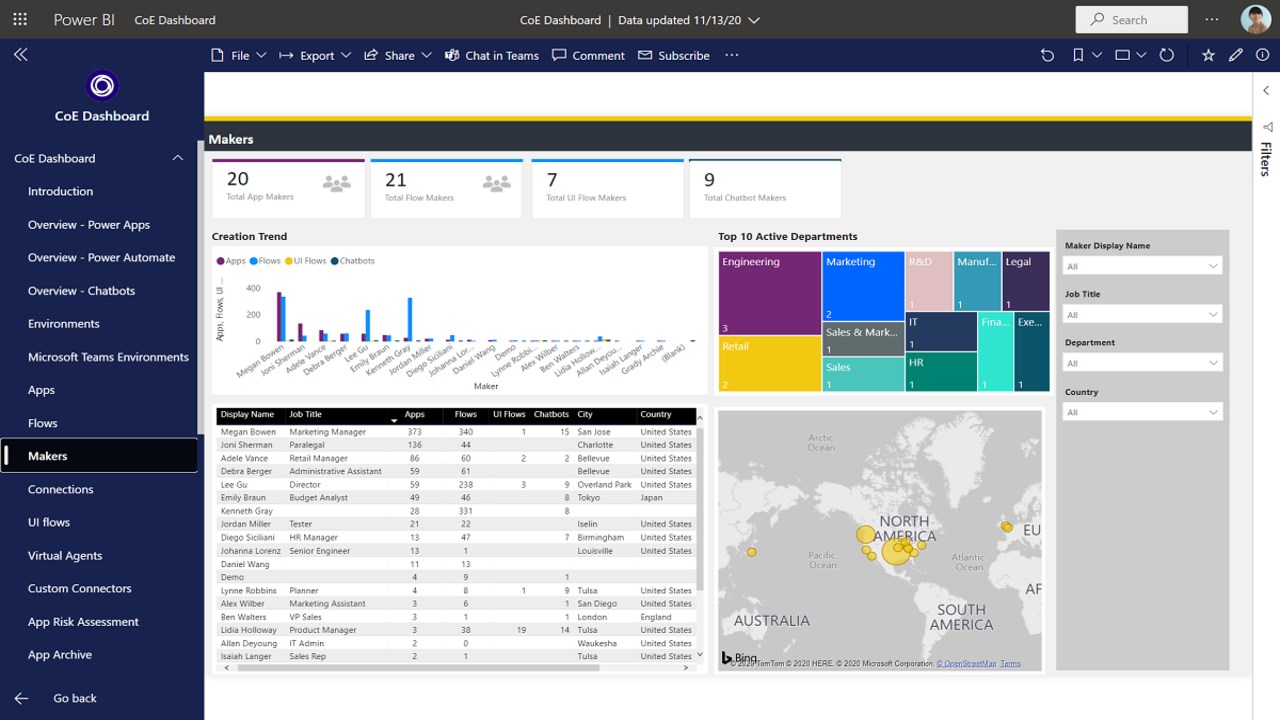Viewport: 1280px width, 720px height.
Task: Click the UI Flows legend color dot
Action: point(289,261)
